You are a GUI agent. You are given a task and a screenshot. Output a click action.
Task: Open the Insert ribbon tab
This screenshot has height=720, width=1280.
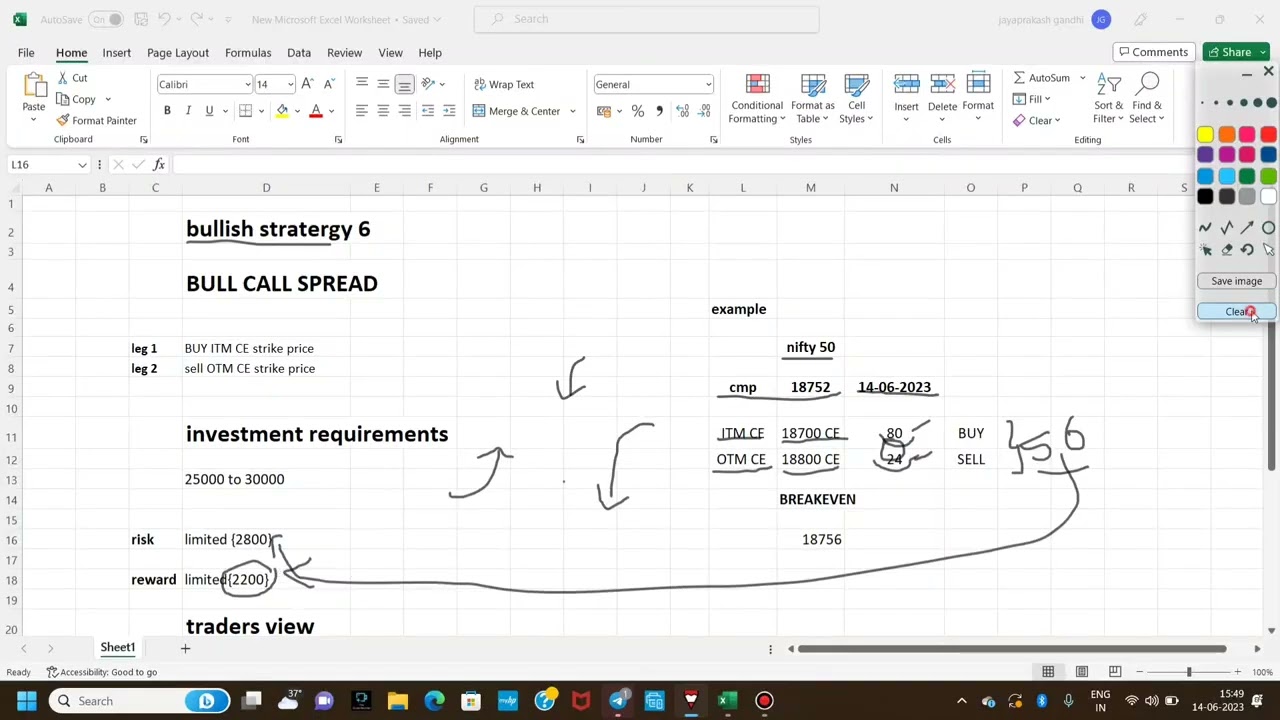pyautogui.click(x=116, y=52)
